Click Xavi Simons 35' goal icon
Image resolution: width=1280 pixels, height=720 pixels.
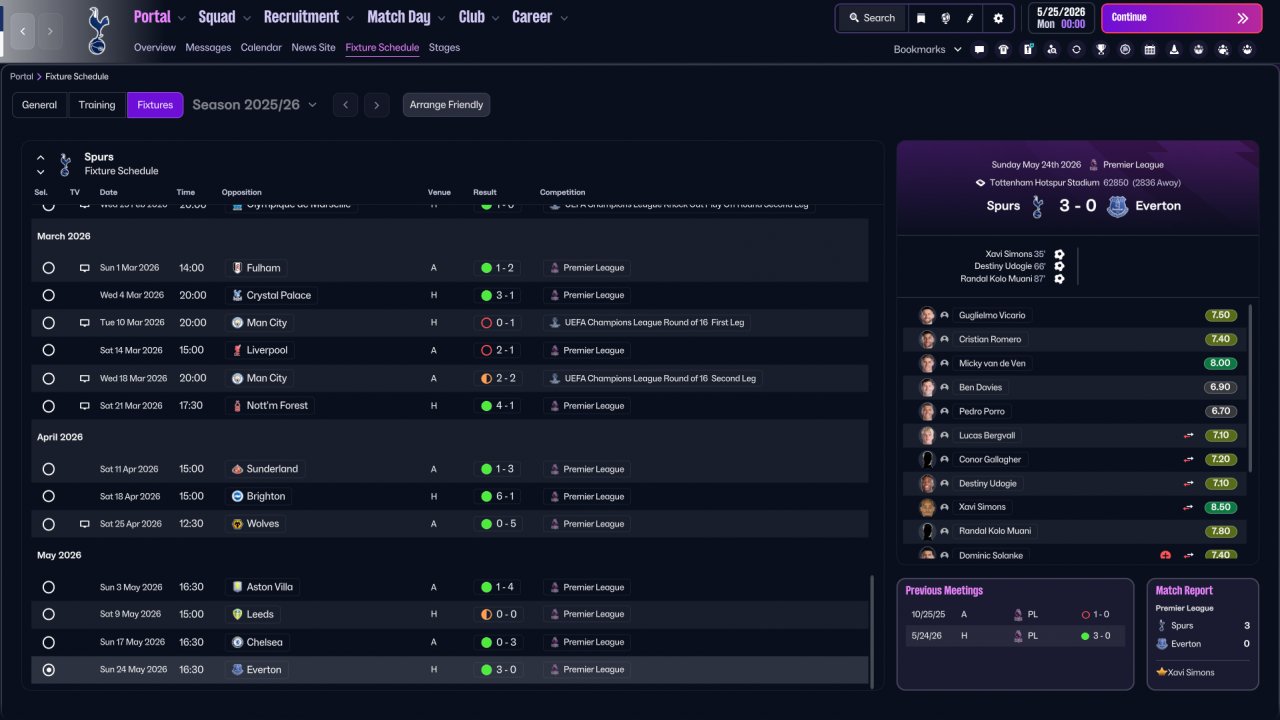tap(1059, 255)
